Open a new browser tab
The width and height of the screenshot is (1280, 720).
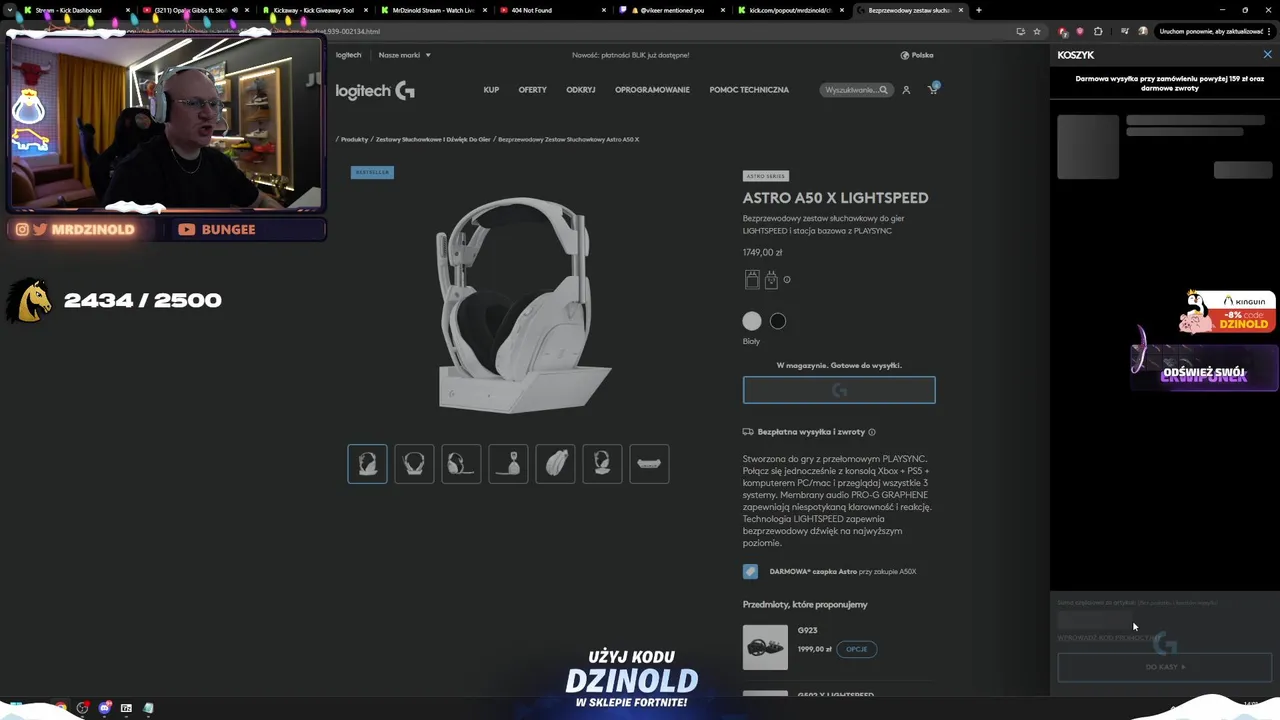(x=978, y=10)
